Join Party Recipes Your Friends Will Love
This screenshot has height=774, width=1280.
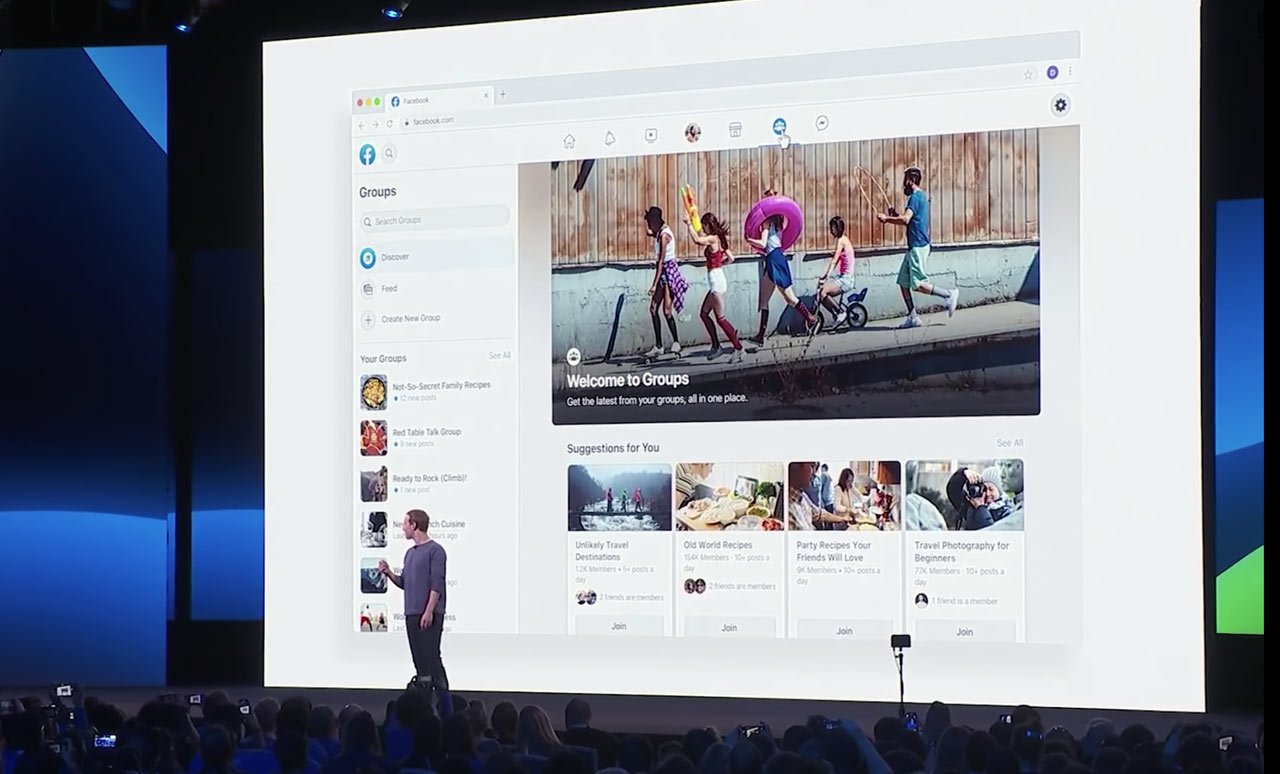coord(844,630)
